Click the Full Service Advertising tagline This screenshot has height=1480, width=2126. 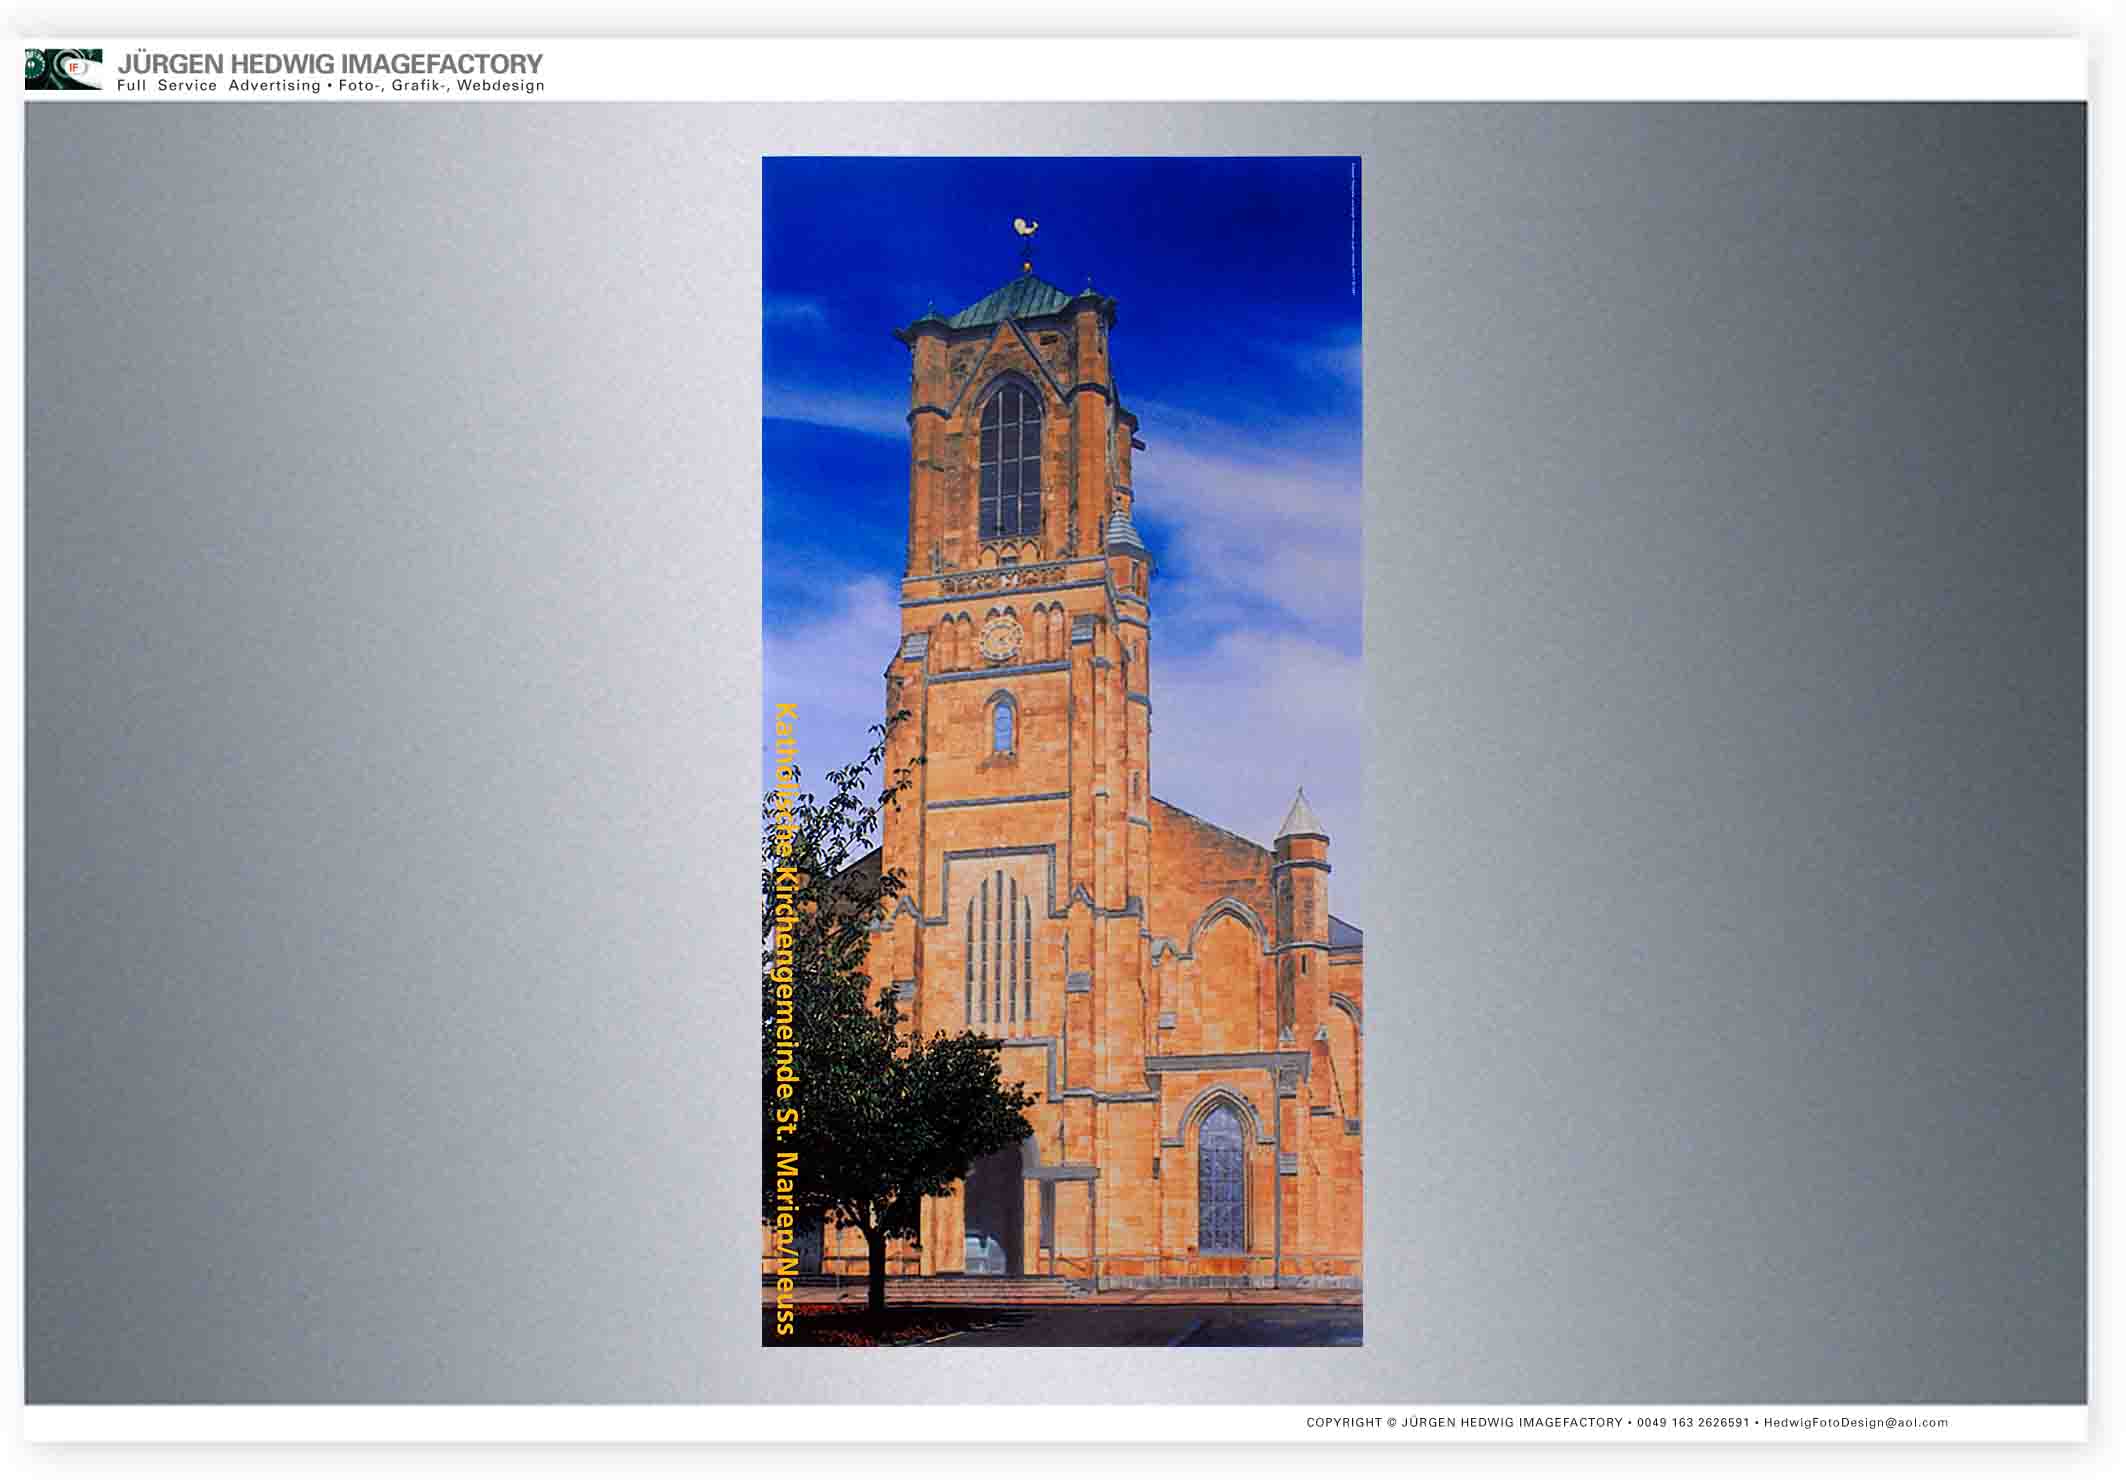pos(218,86)
